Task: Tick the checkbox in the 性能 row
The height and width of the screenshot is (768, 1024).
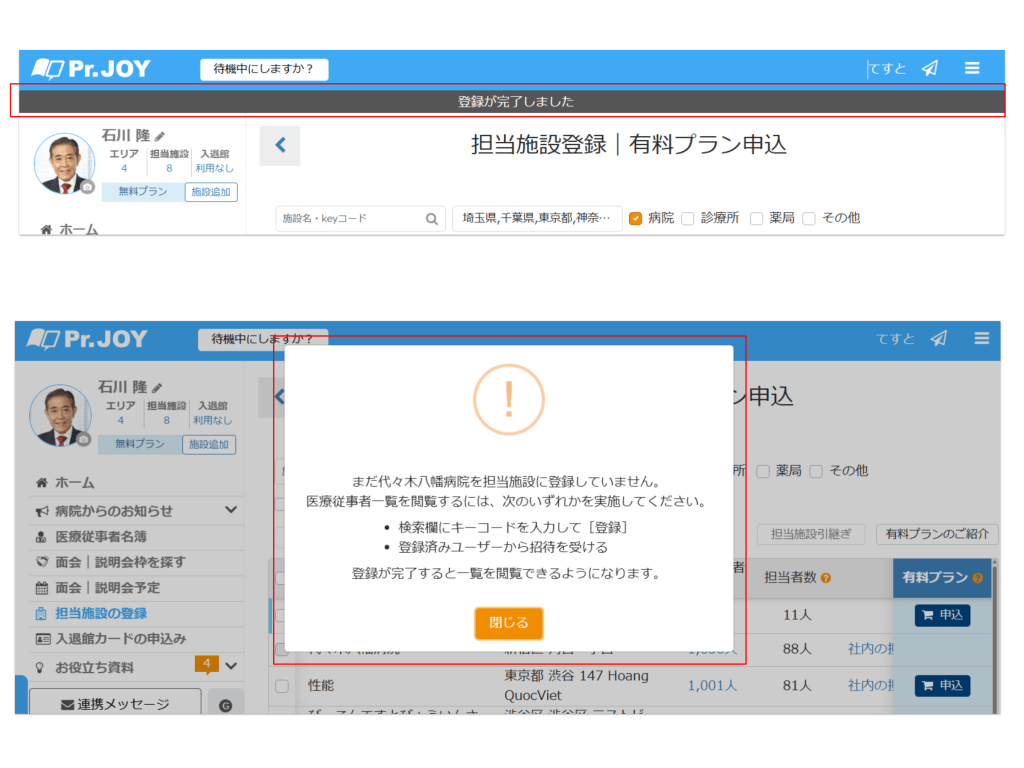Action: click(x=282, y=686)
